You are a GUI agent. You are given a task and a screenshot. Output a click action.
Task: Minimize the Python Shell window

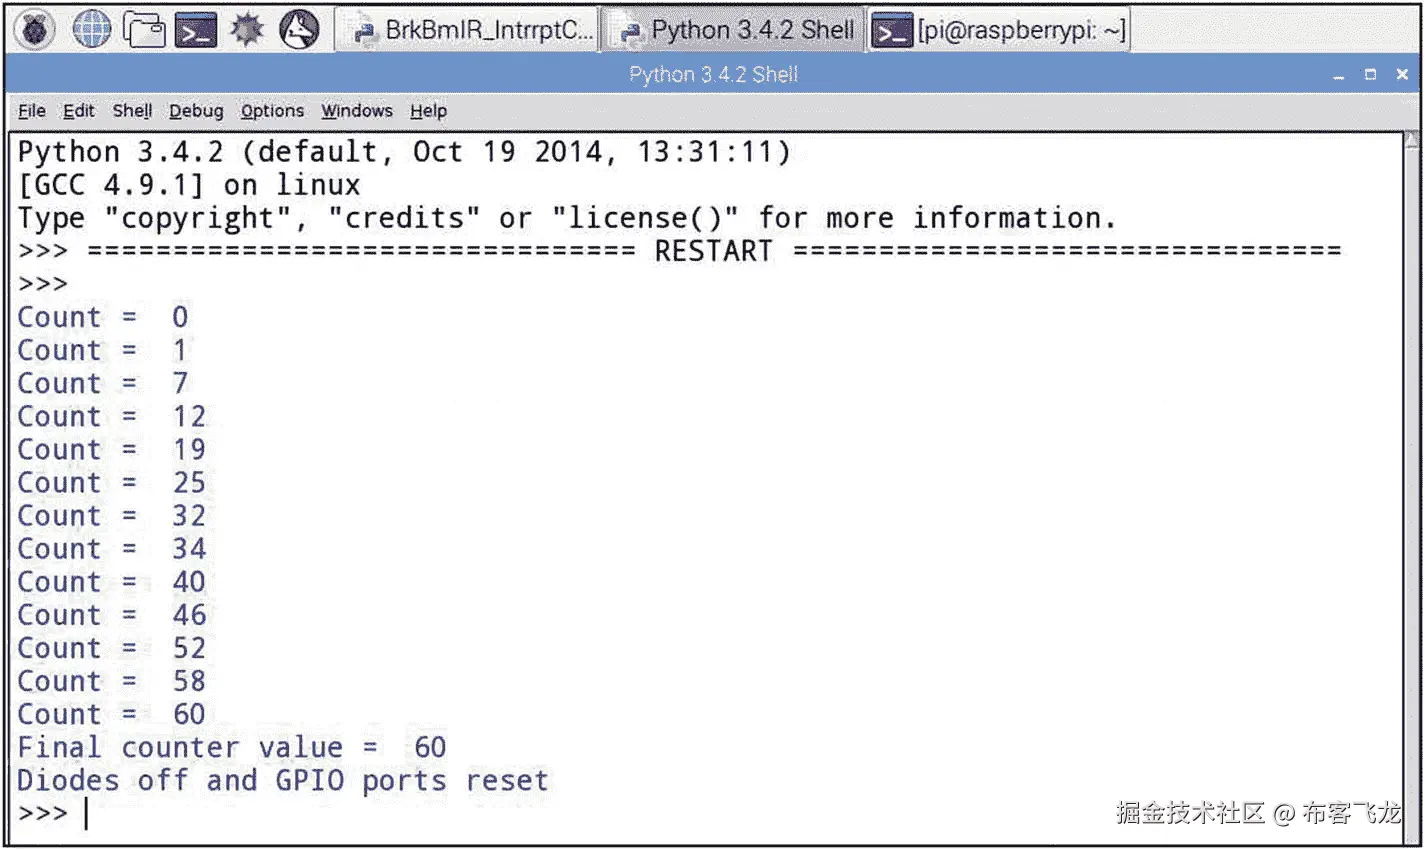[1339, 75]
